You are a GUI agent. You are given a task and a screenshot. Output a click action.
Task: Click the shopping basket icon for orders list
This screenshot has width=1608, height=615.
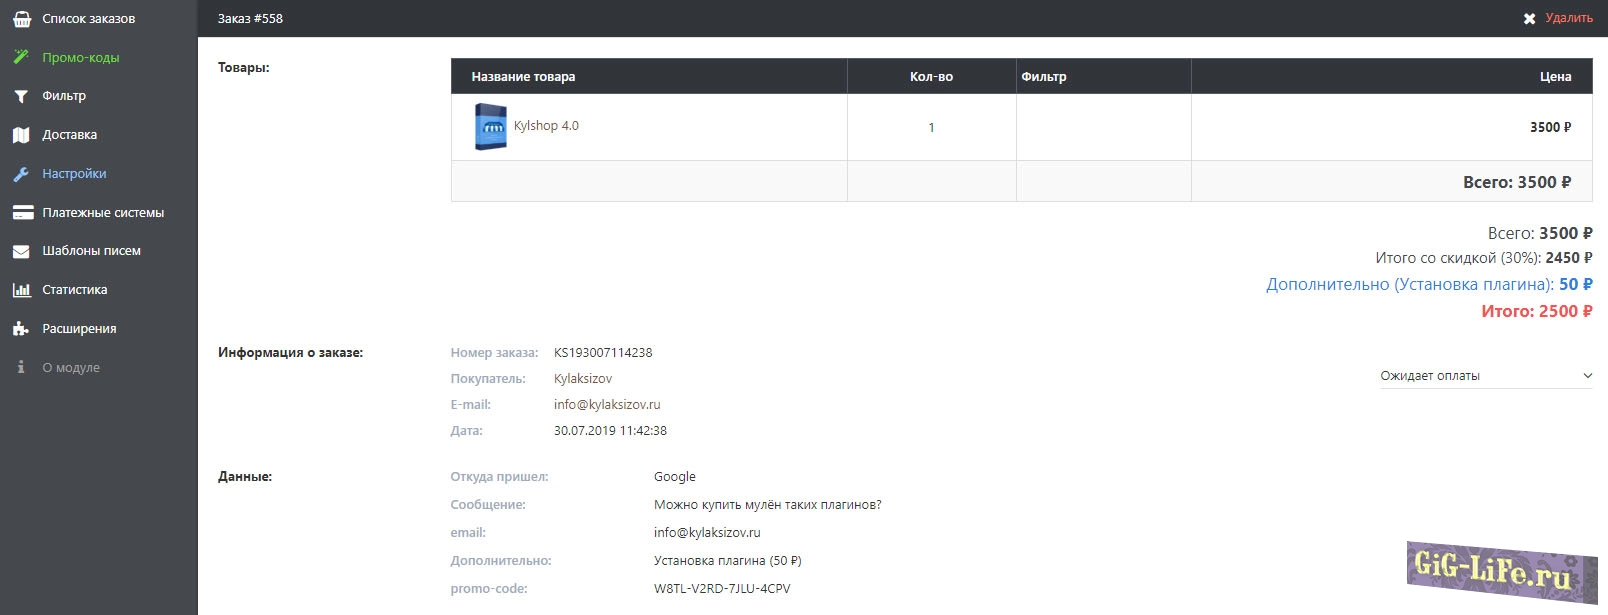[x=21, y=19]
